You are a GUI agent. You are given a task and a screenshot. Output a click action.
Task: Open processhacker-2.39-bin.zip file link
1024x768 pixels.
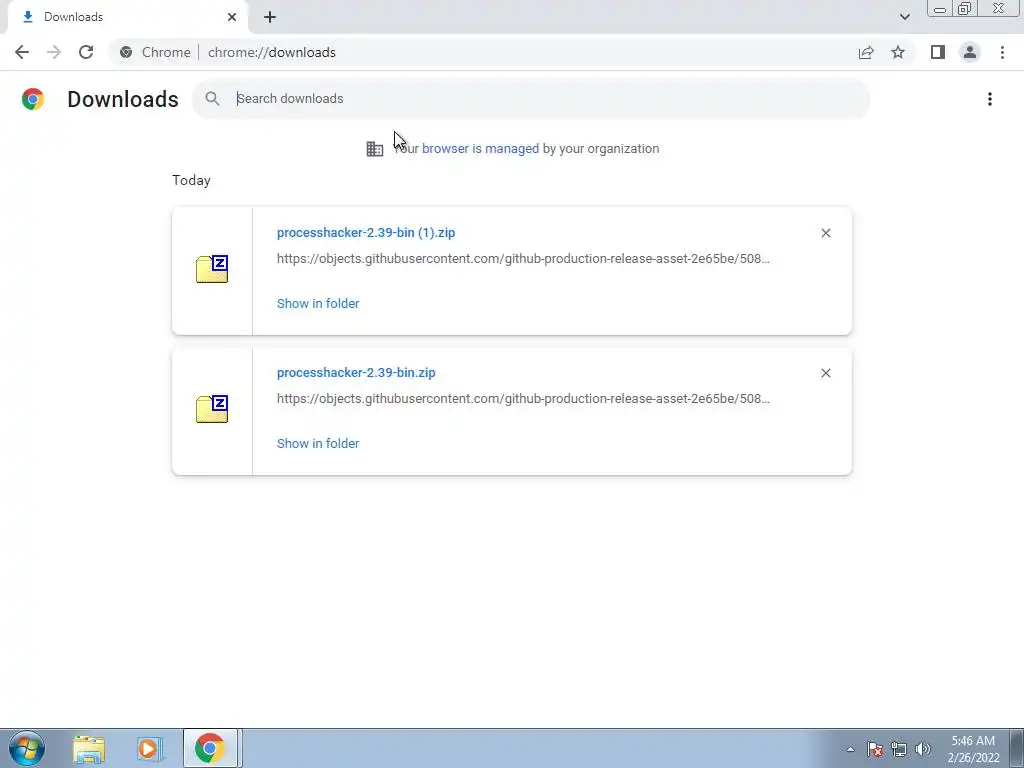point(356,372)
